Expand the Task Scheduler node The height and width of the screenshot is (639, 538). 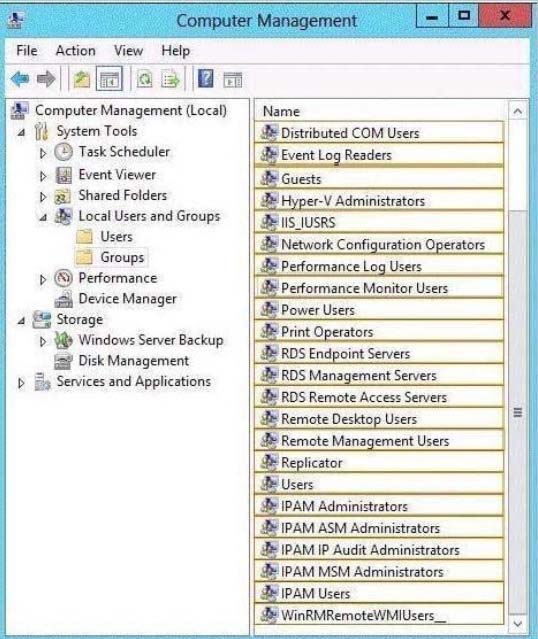[42, 153]
